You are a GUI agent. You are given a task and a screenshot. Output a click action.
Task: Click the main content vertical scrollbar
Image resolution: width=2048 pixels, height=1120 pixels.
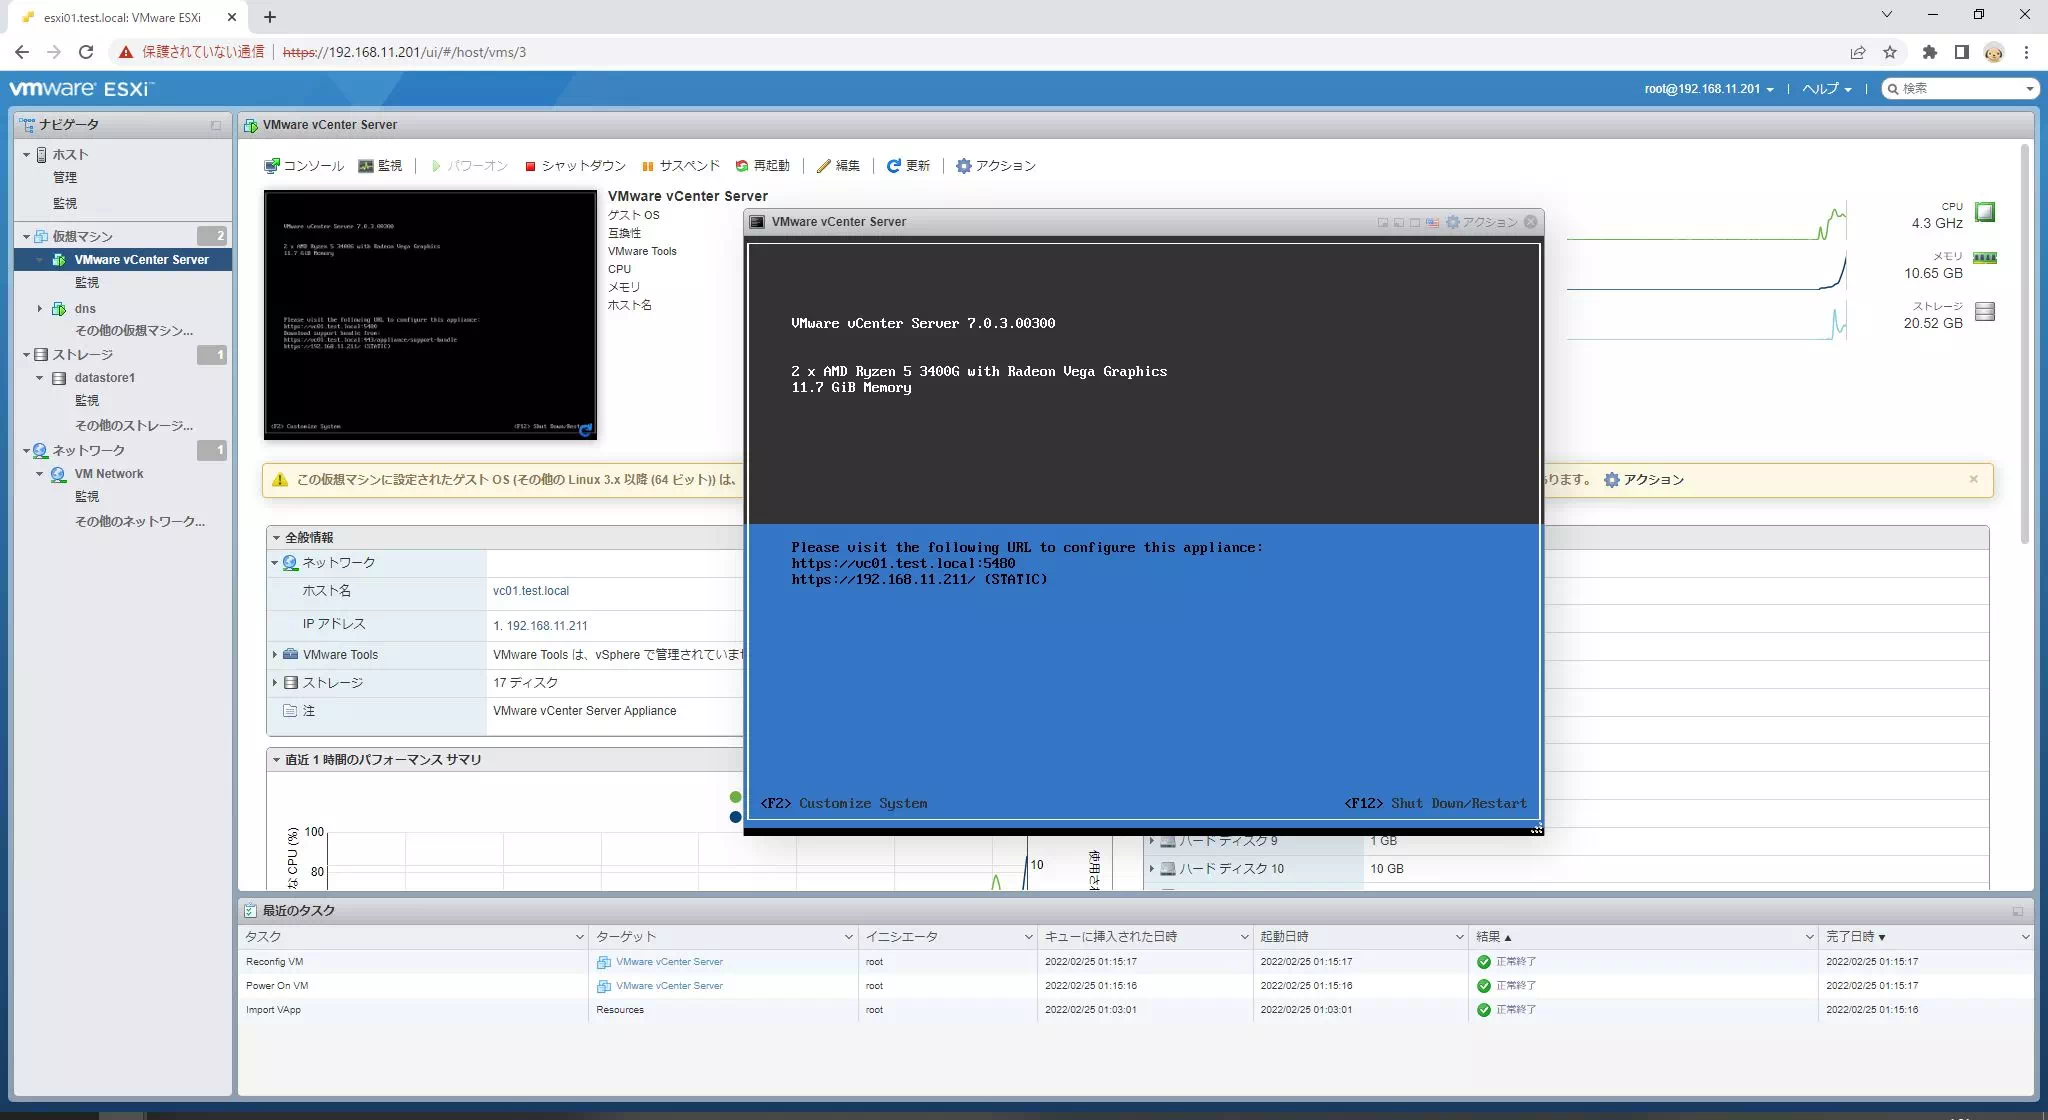tap(2025, 345)
